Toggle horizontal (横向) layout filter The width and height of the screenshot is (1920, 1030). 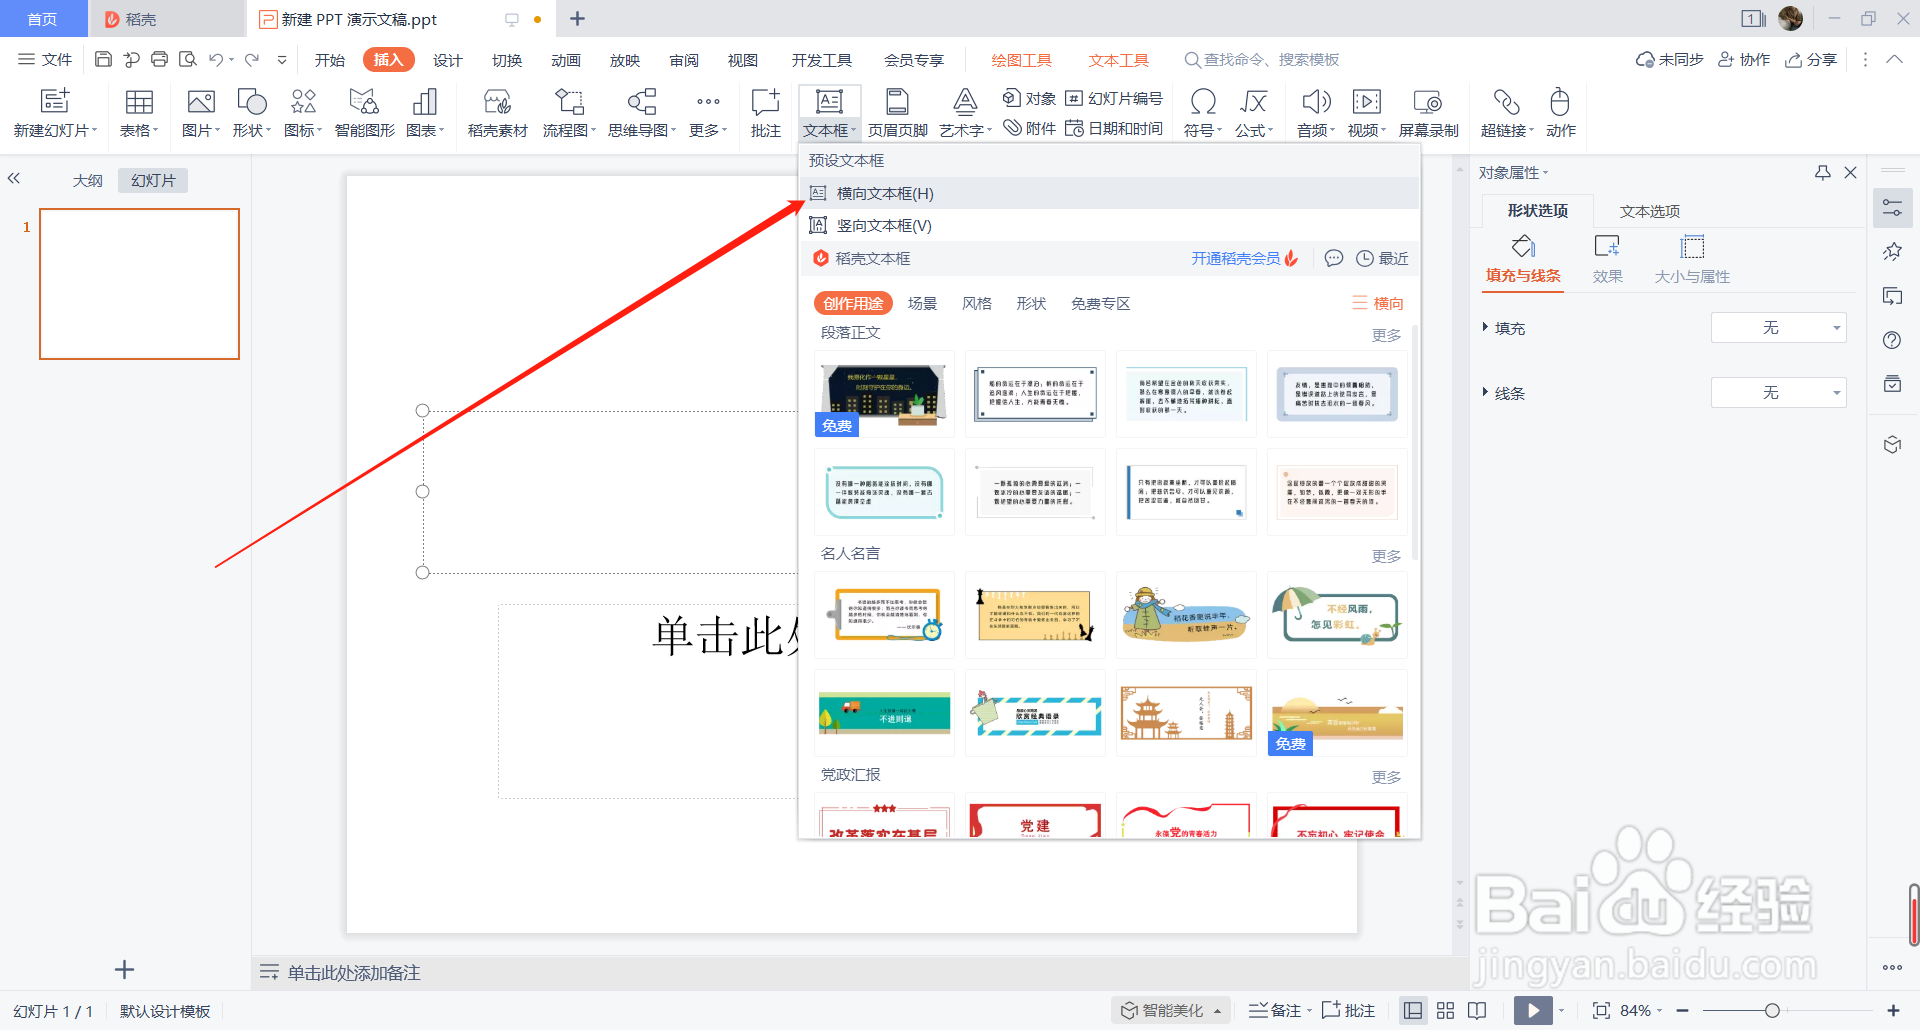tap(1378, 303)
